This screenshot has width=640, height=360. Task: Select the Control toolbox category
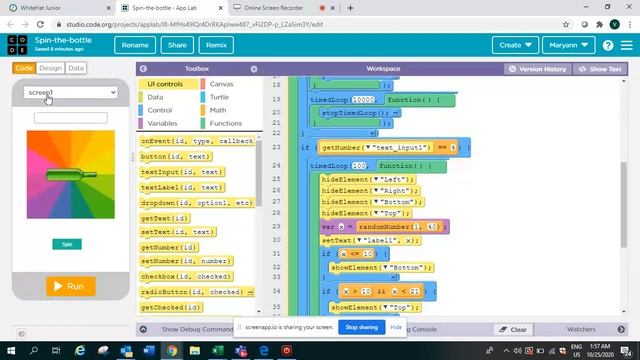click(160, 110)
